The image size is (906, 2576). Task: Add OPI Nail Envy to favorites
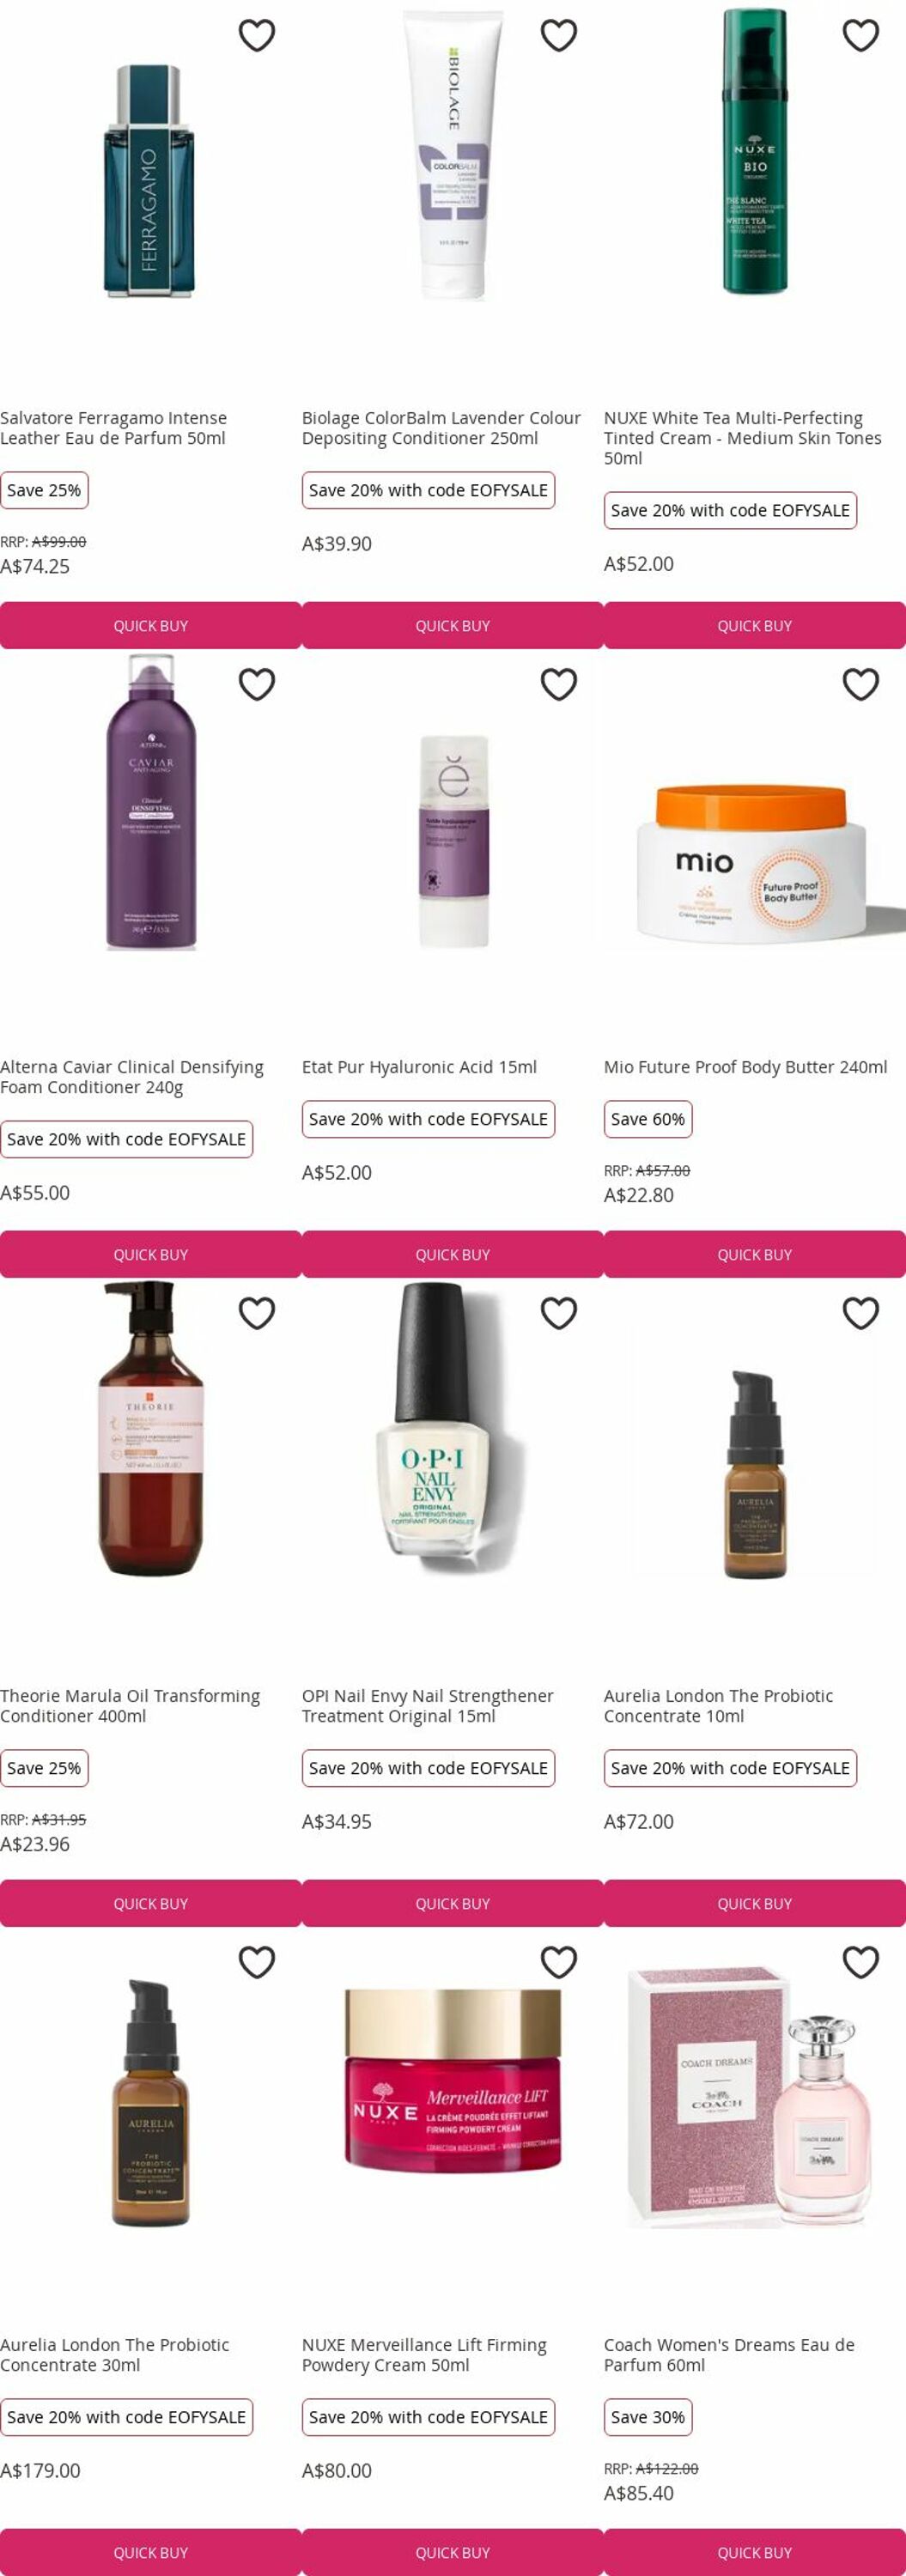click(559, 1313)
